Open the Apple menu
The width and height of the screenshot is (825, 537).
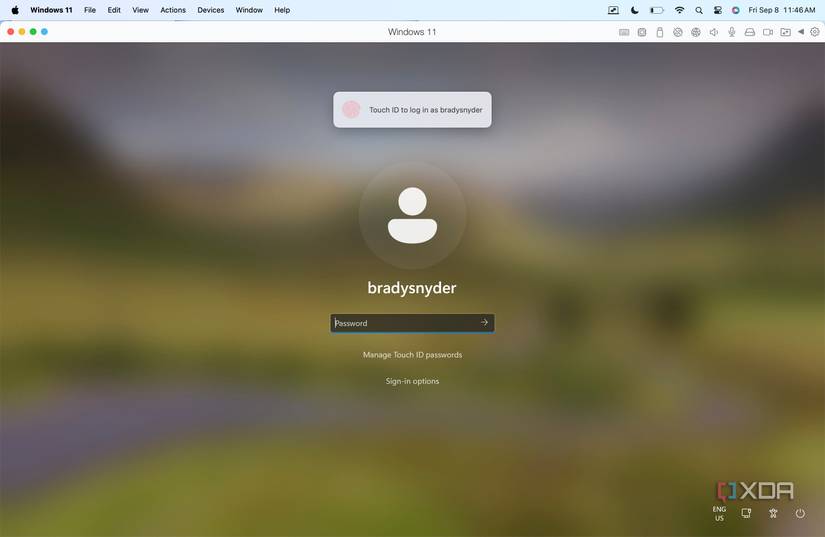pyautogui.click(x=15, y=10)
